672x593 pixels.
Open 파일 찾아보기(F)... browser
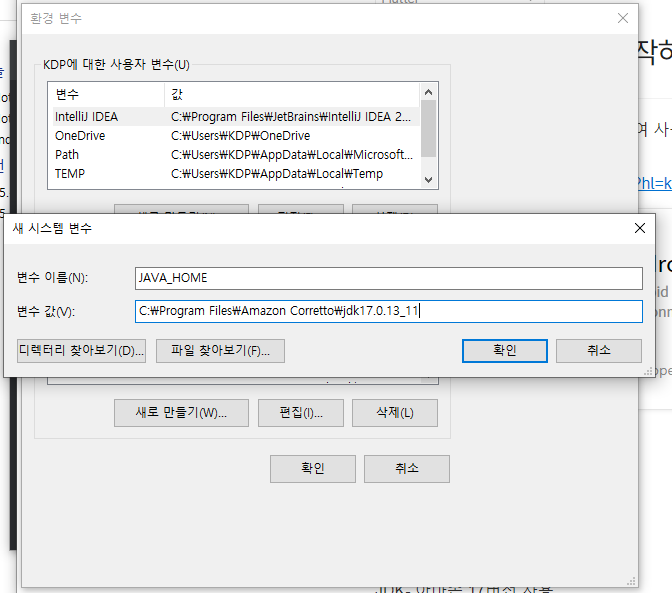click(x=220, y=351)
